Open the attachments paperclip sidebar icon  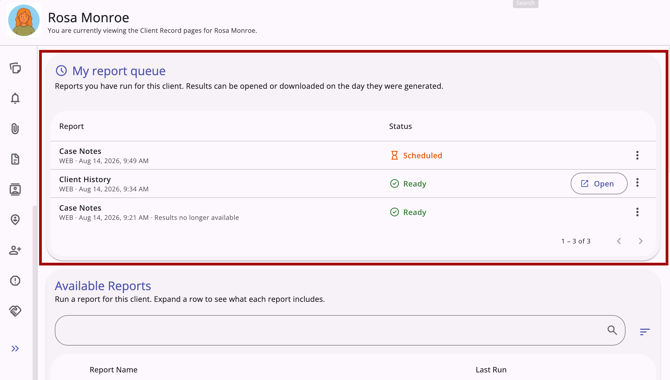coord(15,129)
